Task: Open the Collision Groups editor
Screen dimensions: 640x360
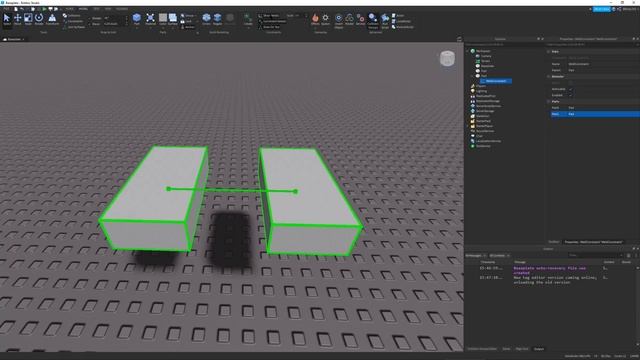Action: 373,20
